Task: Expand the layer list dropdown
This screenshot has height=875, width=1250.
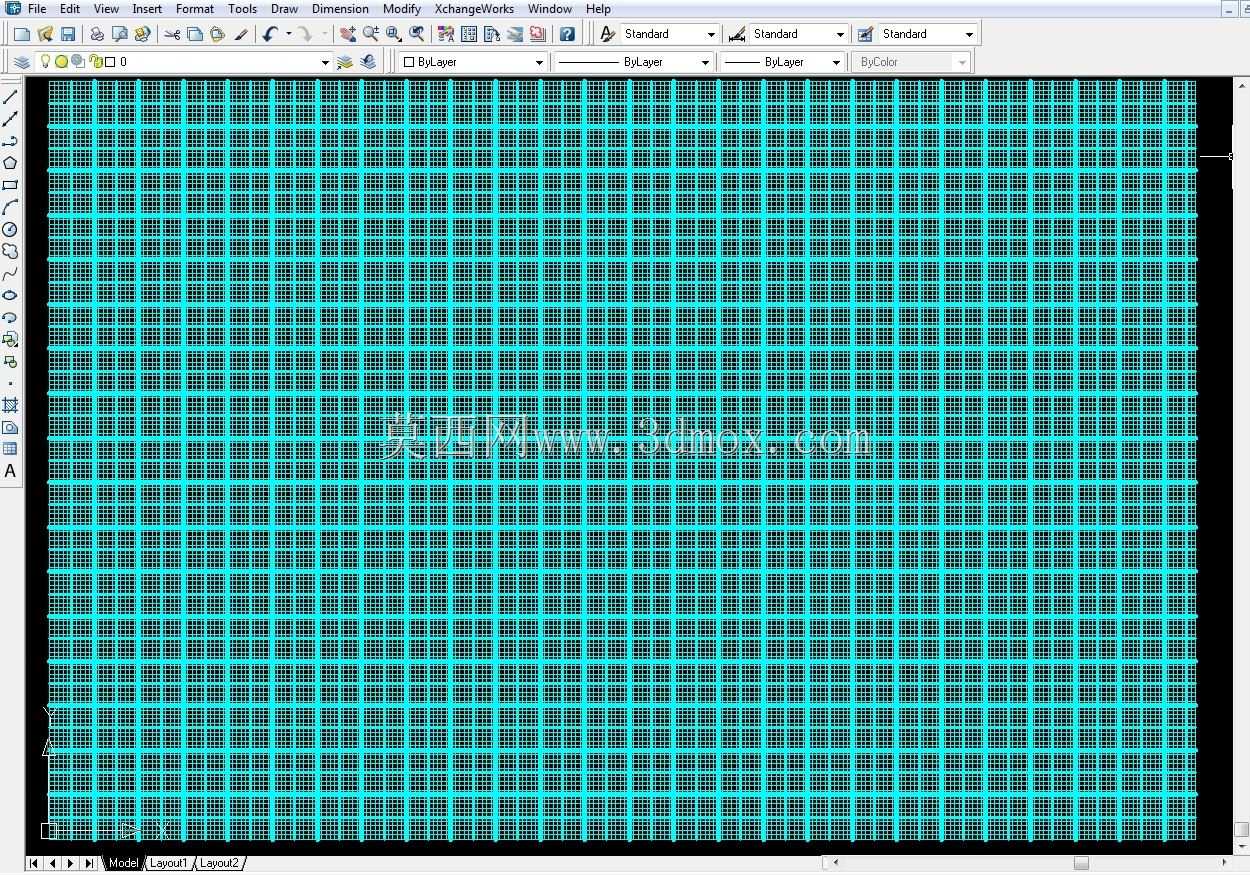Action: [325, 62]
